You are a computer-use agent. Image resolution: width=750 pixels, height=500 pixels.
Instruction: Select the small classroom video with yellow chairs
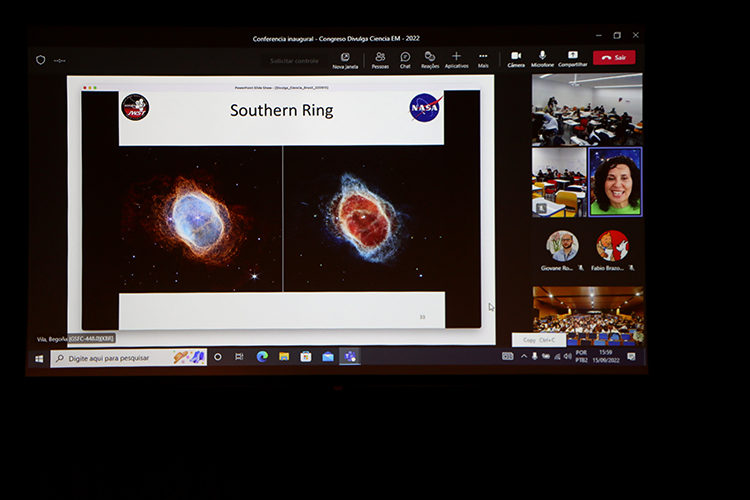point(559,182)
